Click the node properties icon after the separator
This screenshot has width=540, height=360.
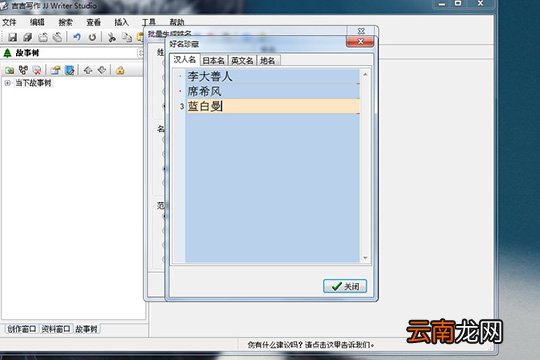(x=55, y=70)
